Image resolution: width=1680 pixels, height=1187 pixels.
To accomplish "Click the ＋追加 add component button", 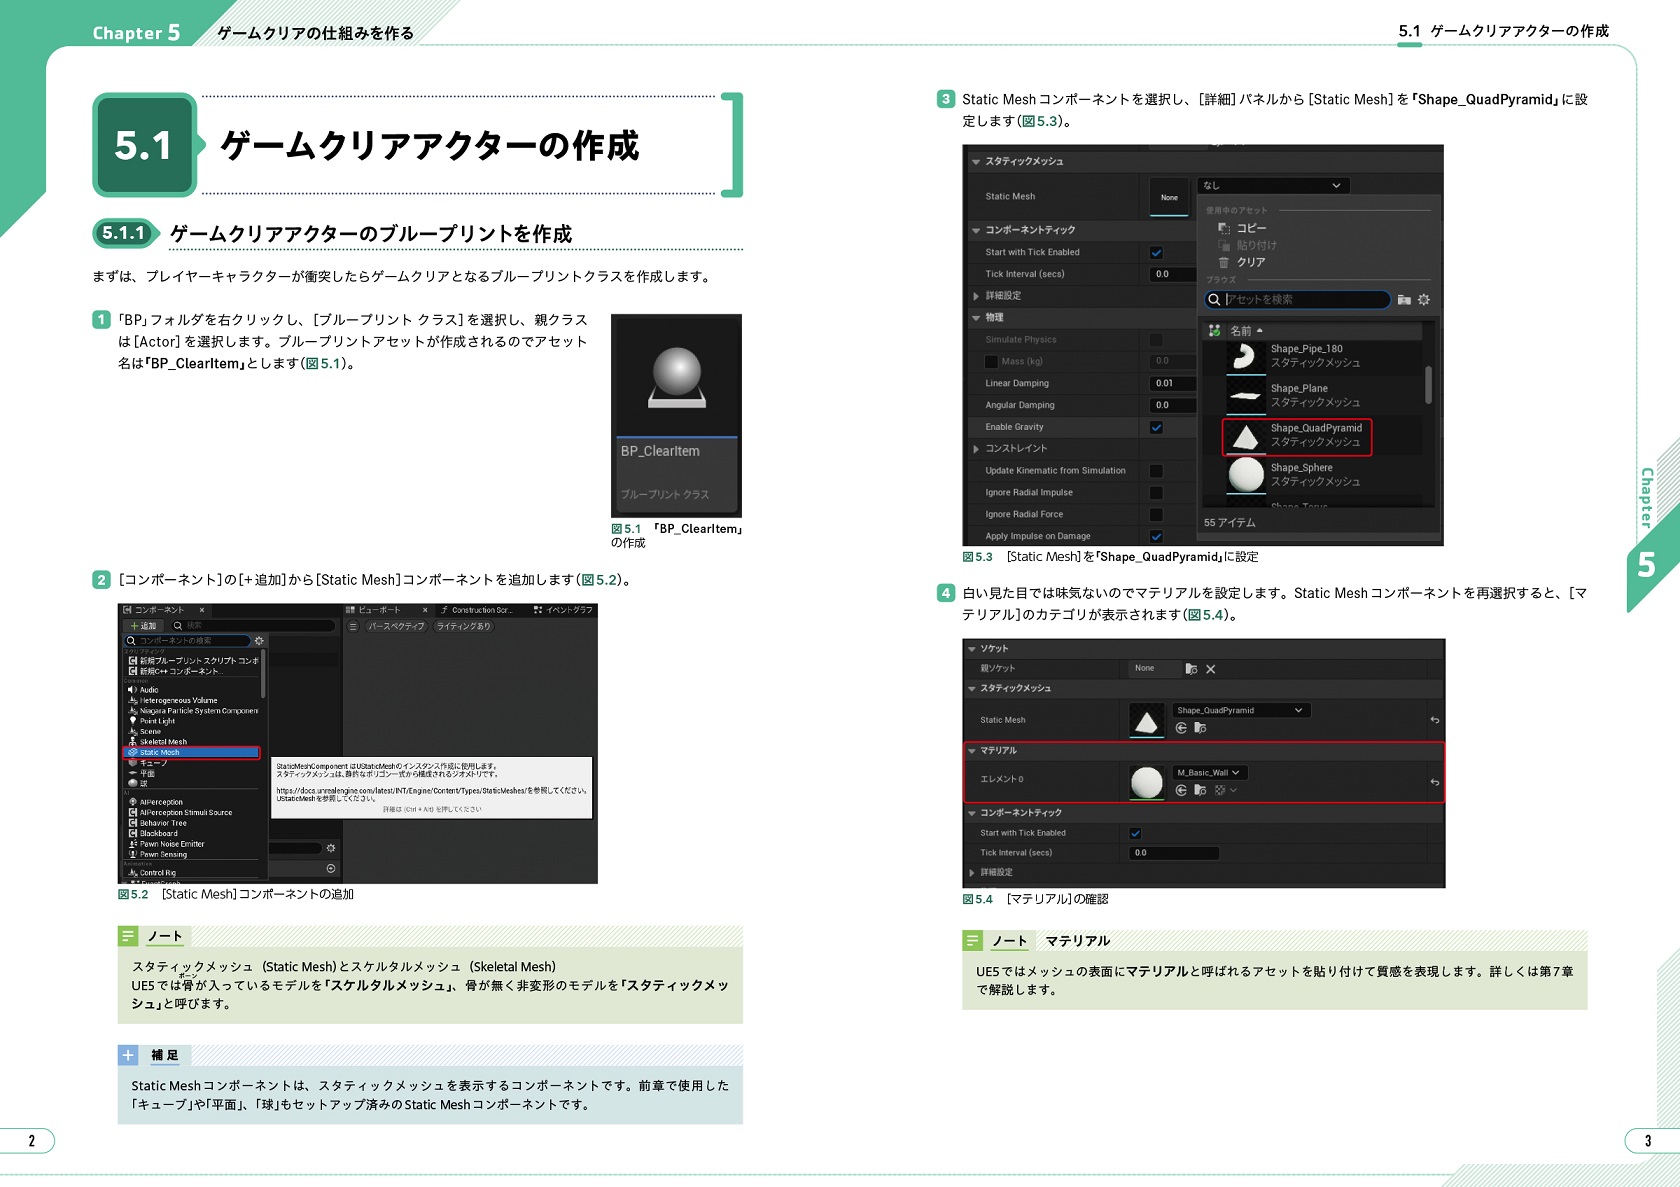I will tap(143, 626).
